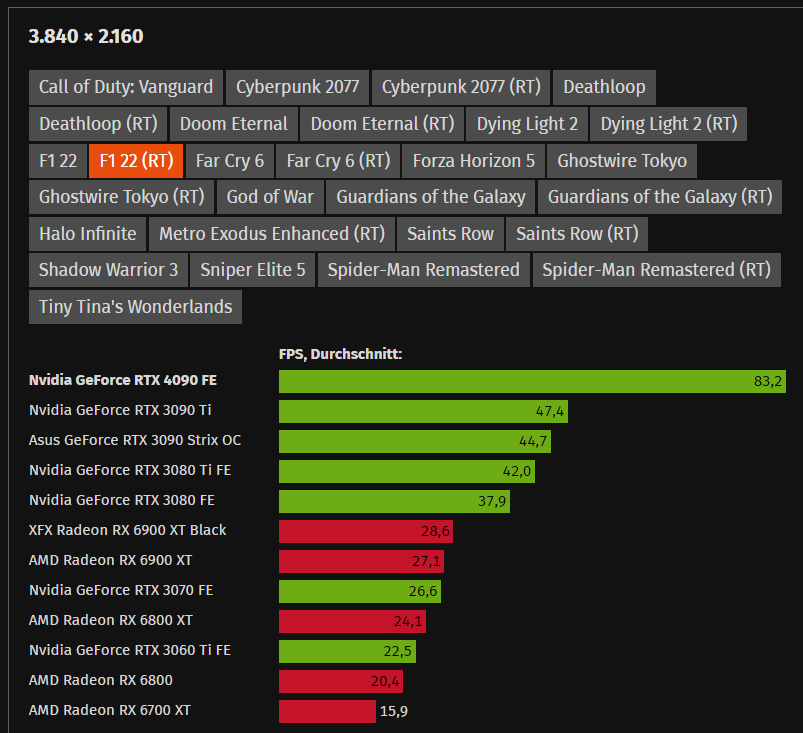Open the Doom Eternal (RT) tab
The image size is (803, 733).
coord(382,124)
